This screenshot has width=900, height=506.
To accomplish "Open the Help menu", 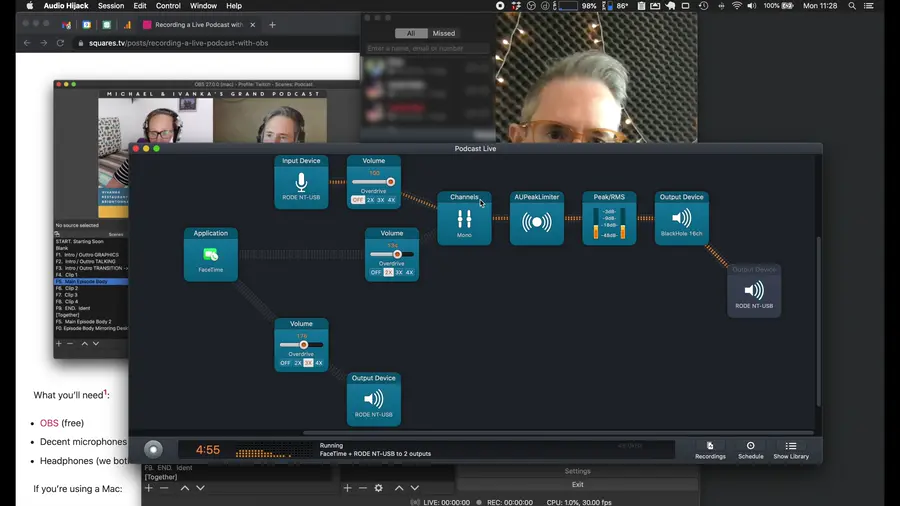I will (x=234, y=6).
